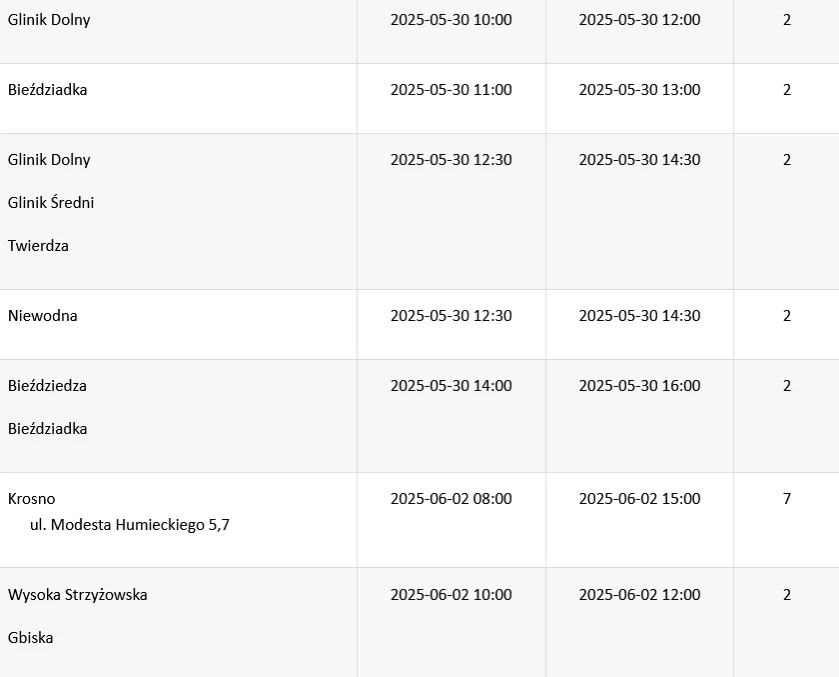The width and height of the screenshot is (839, 677).
Task: Click start time 2025-05-30 10:00
Action: (x=451, y=20)
